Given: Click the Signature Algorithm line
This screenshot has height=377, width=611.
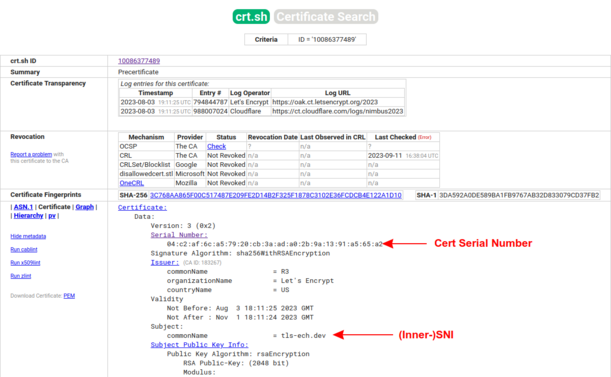Looking at the screenshot, I should tap(240, 253).
